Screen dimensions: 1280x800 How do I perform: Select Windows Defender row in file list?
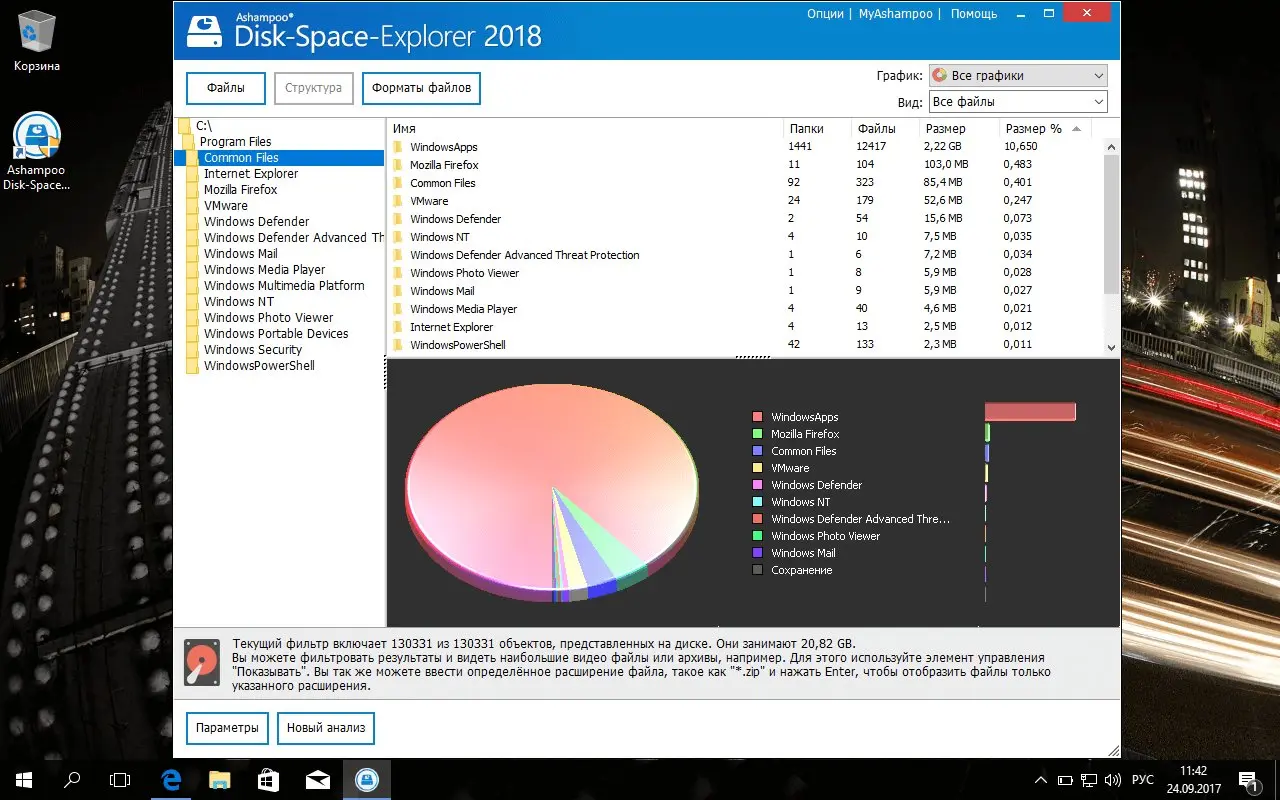tap(746, 219)
